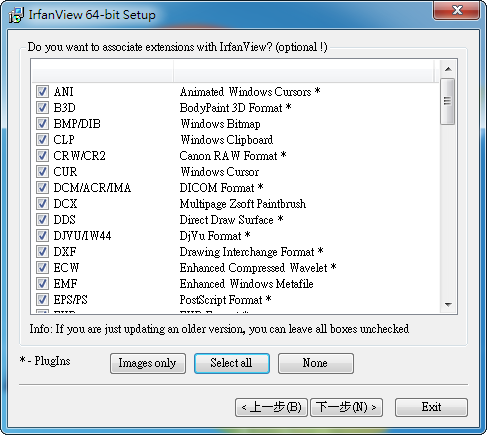
Task: Uncheck the EMF checkbox
Action: pos(42,284)
